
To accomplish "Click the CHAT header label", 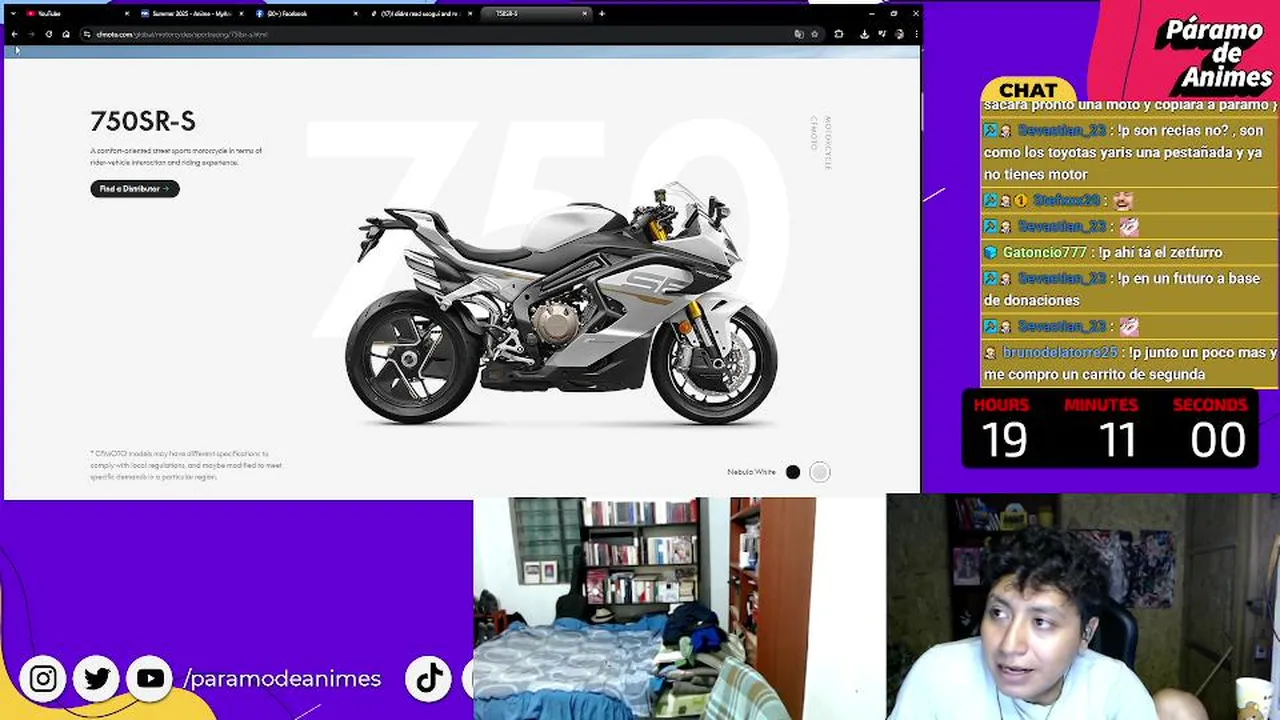I will point(1028,90).
